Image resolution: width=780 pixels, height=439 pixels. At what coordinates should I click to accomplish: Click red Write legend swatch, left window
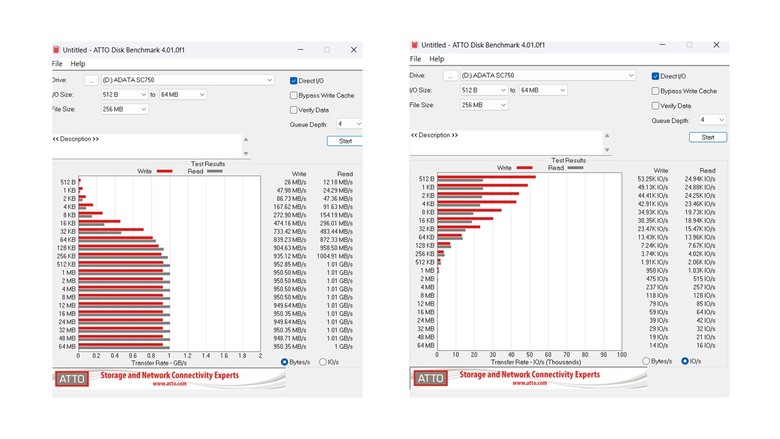coord(165,171)
